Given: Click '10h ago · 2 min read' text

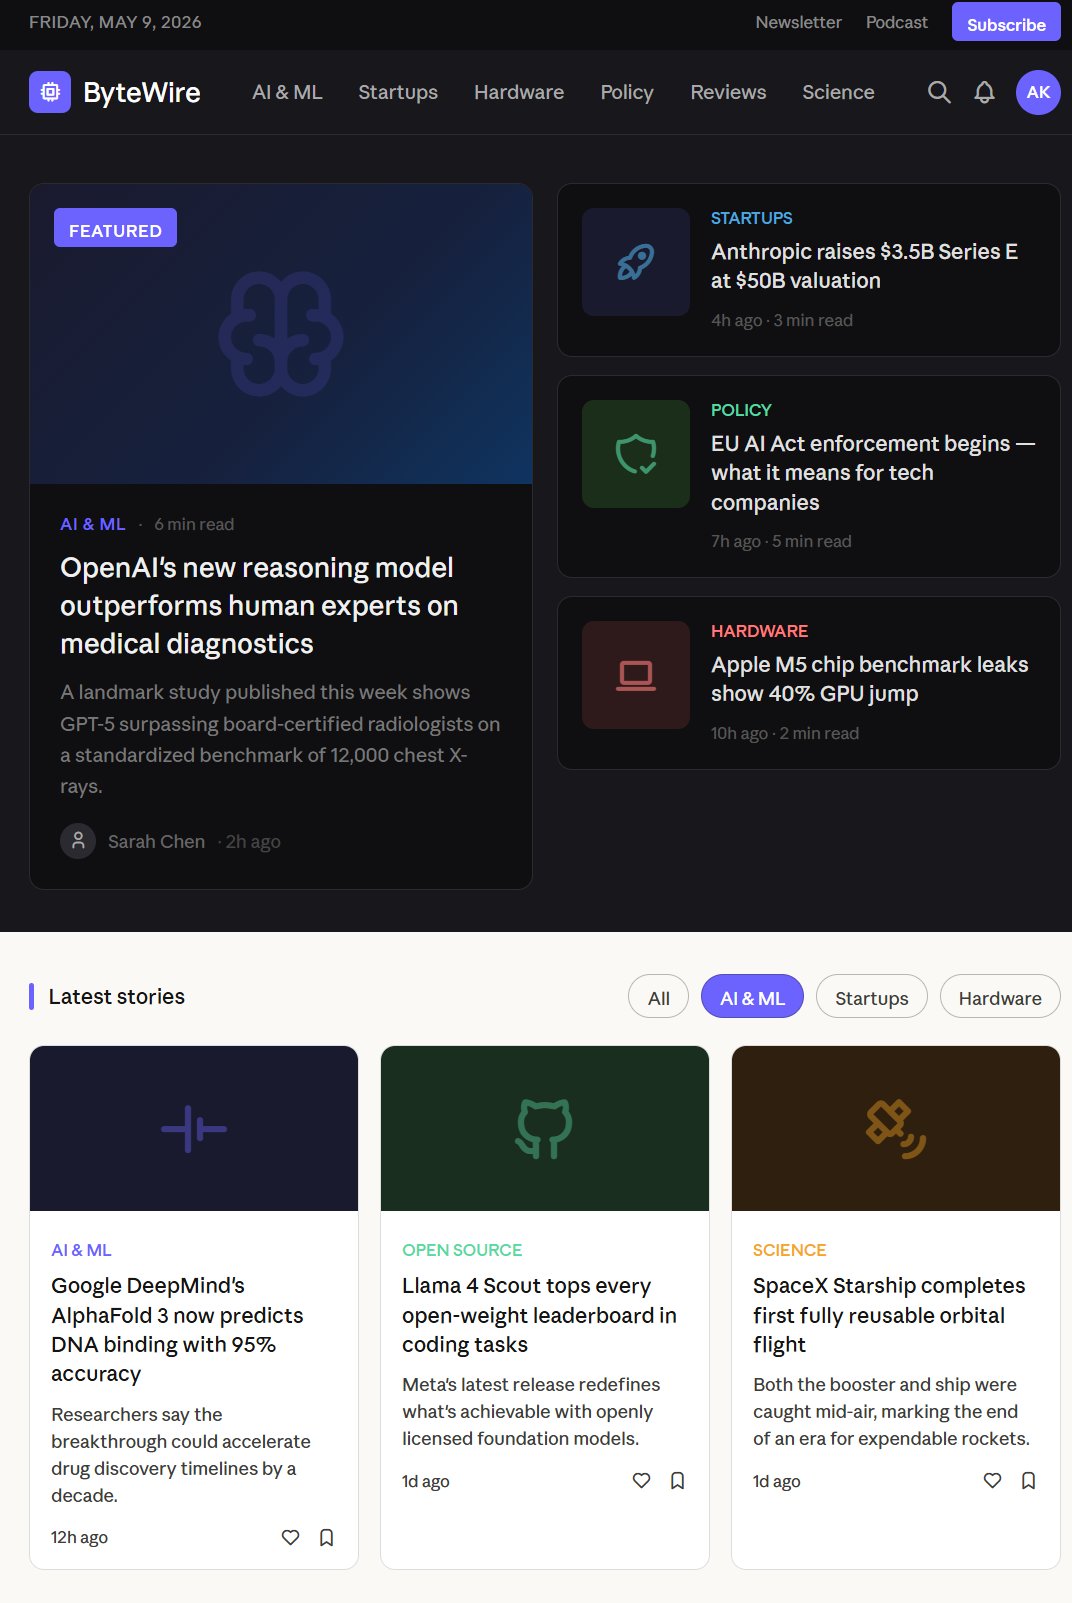Looking at the screenshot, I should (785, 733).
